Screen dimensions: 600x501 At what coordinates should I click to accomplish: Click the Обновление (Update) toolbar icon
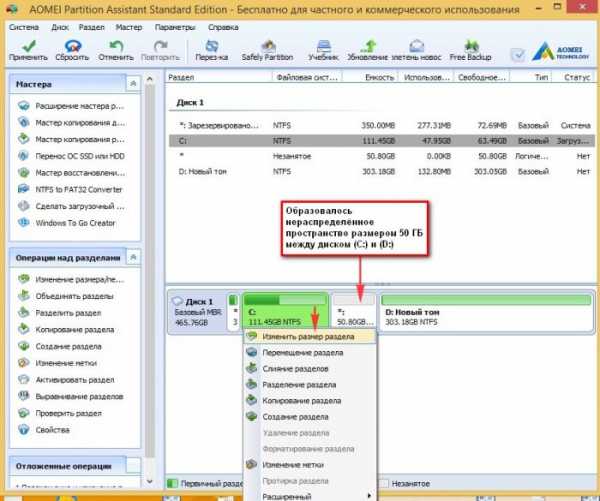point(368,51)
